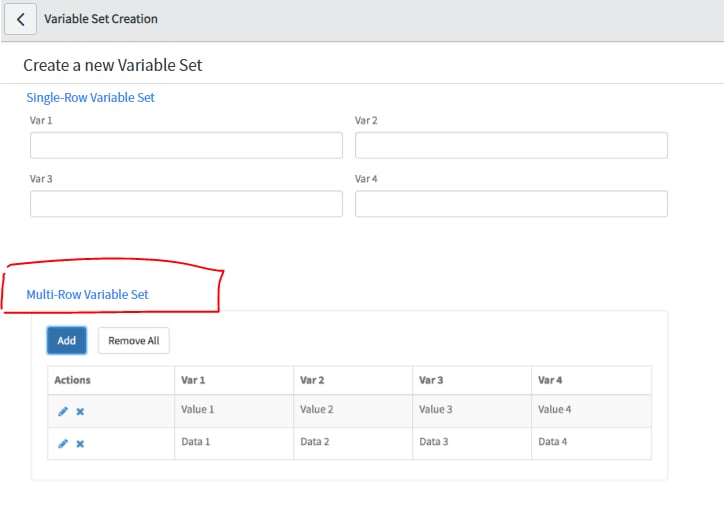The image size is (724, 511).
Task: Open the Single-Row Variable Set link
Action: [90, 98]
